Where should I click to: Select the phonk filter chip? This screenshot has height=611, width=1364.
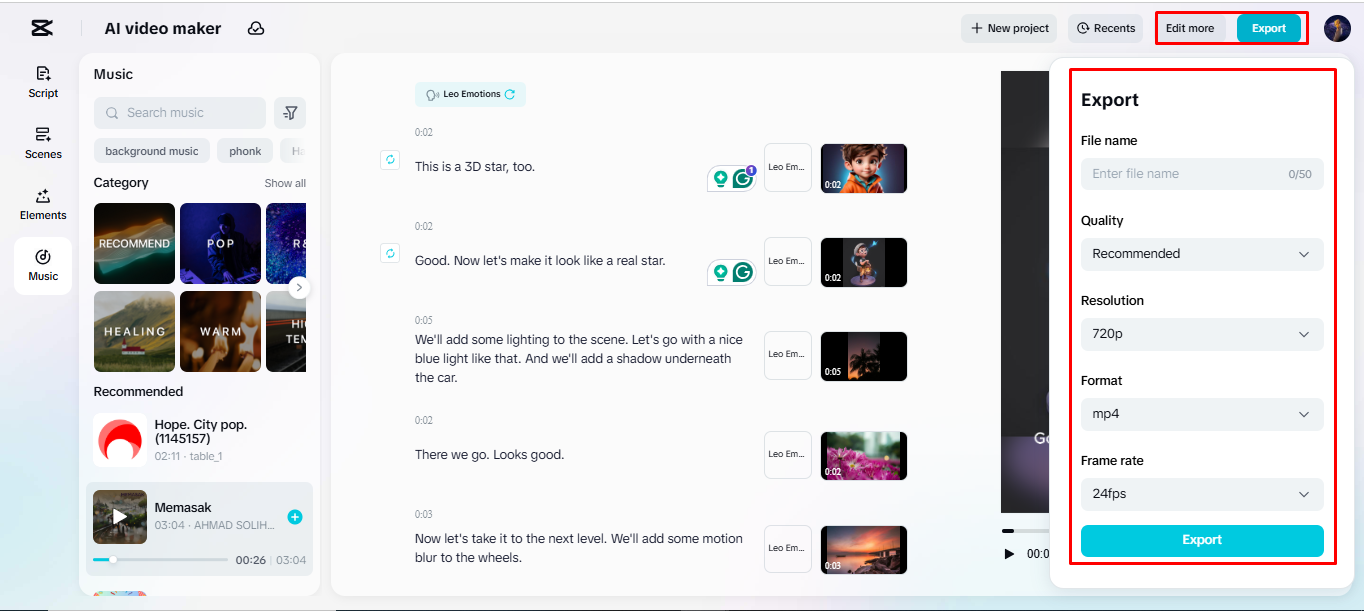(x=244, y=150)
